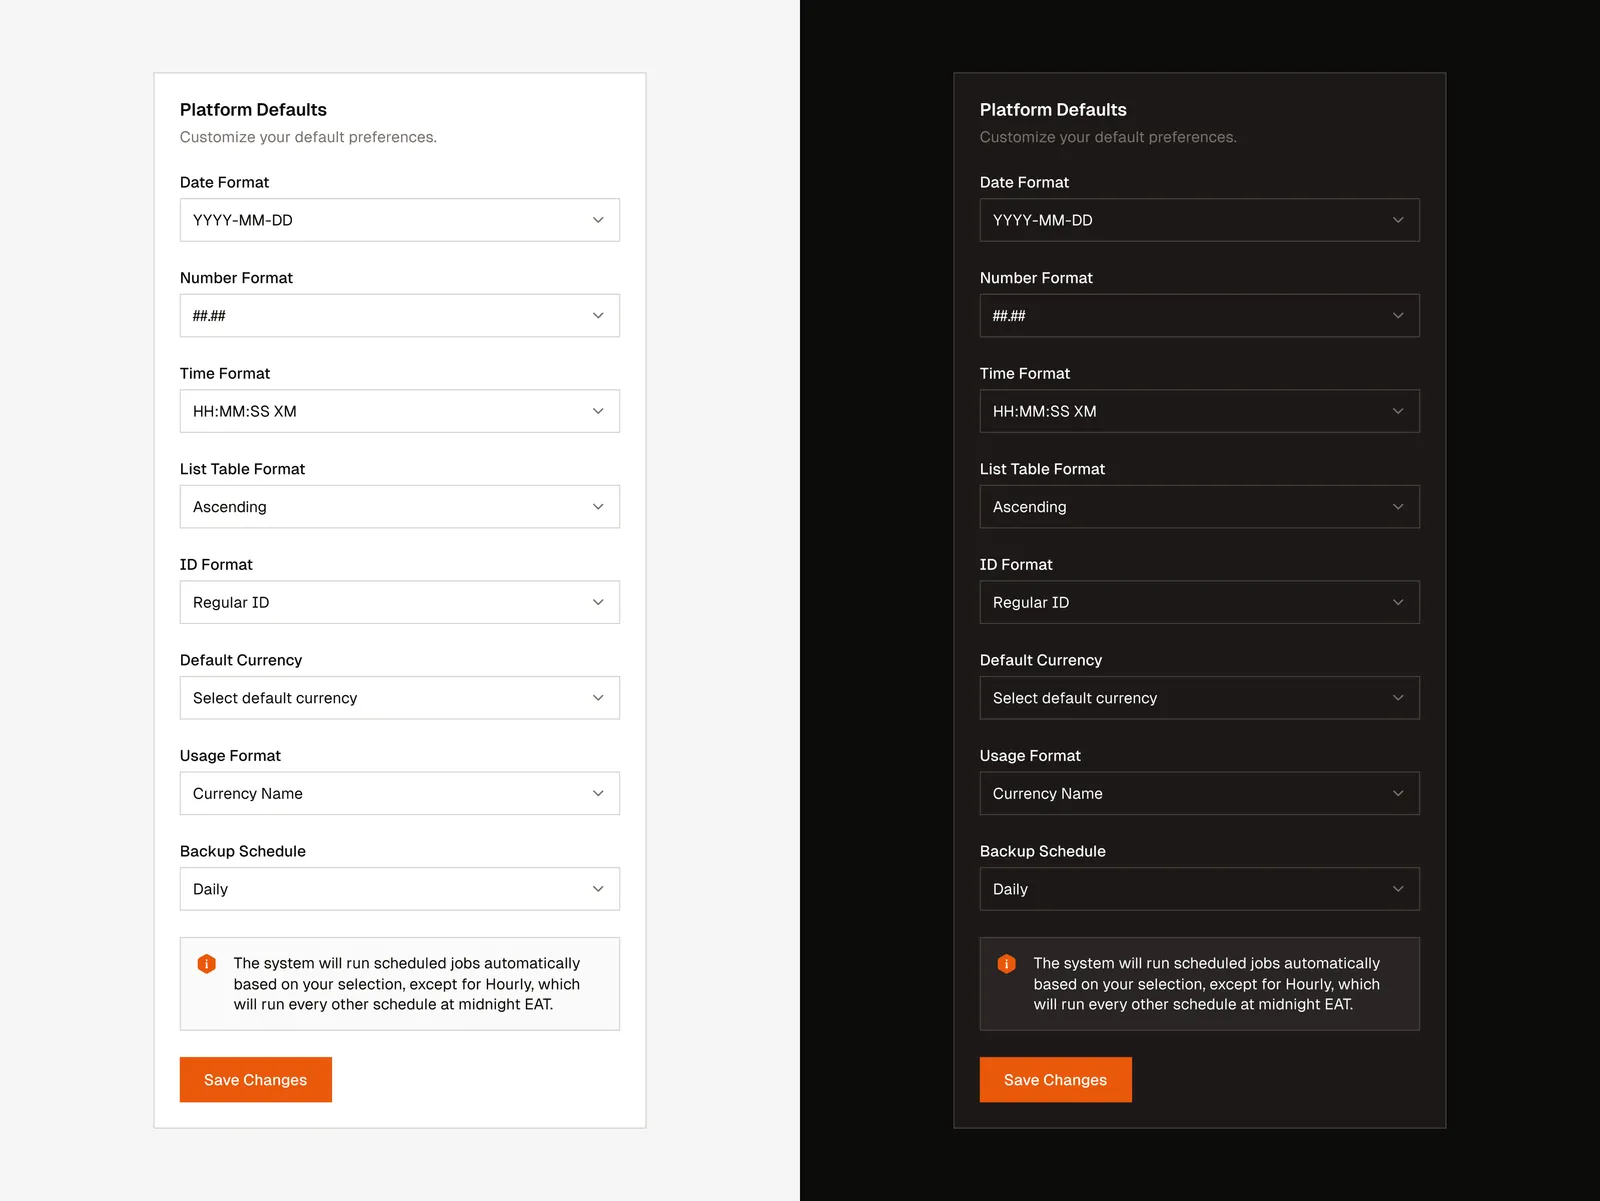Open the light-theme ID Format dropdown
Viewport: 1600px width, 1201px height.
pyautogui.click(x=399, y=602)
